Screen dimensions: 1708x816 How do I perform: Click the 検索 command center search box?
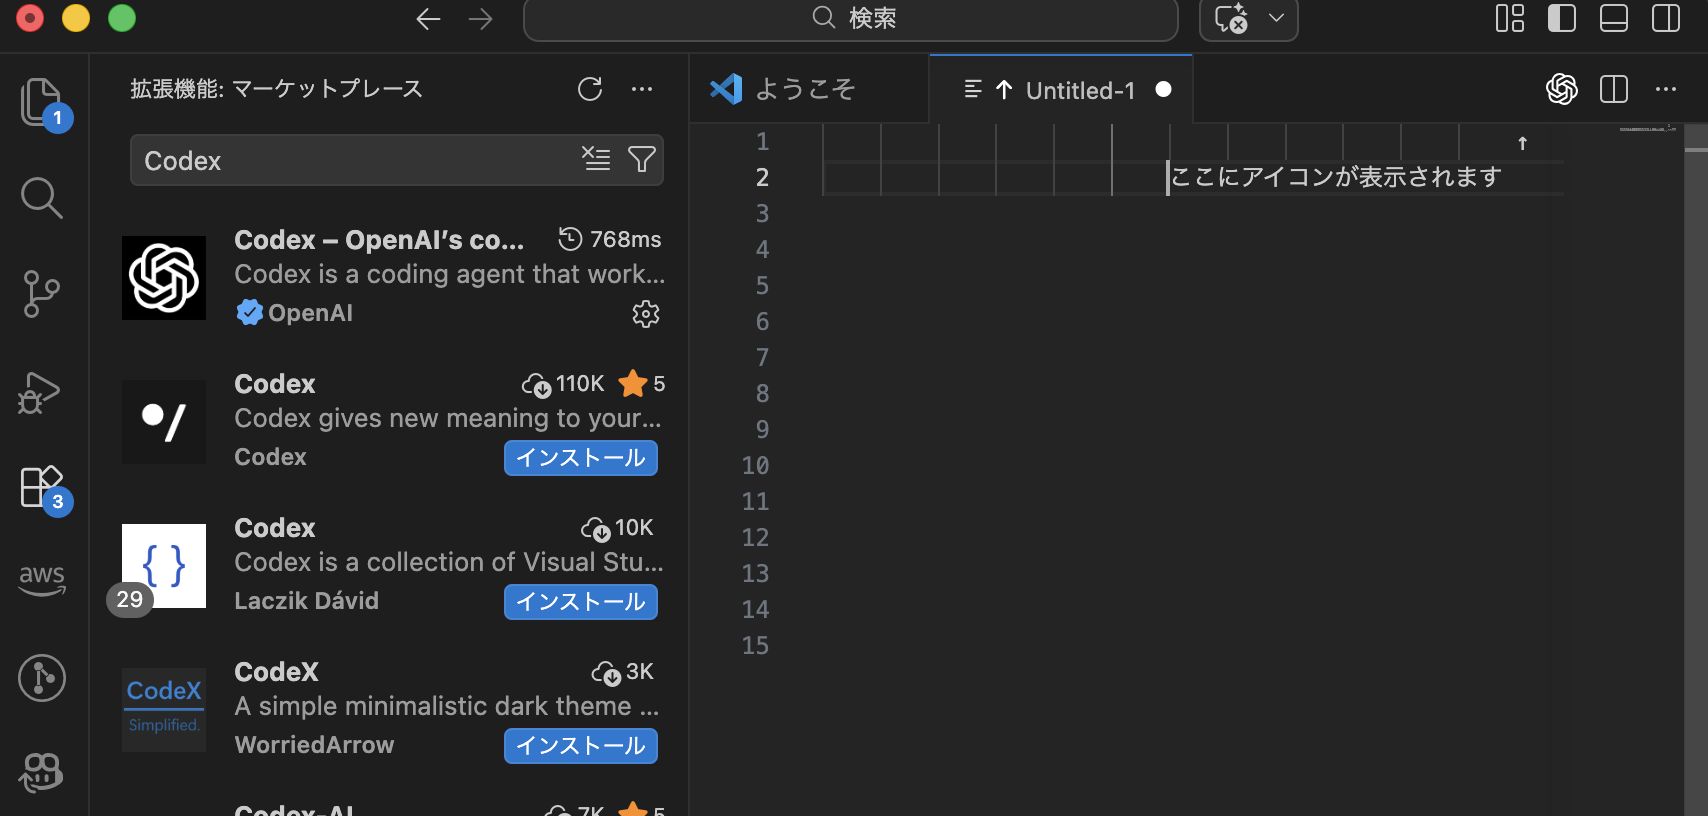pyautogui.click(x=851, y=19)
